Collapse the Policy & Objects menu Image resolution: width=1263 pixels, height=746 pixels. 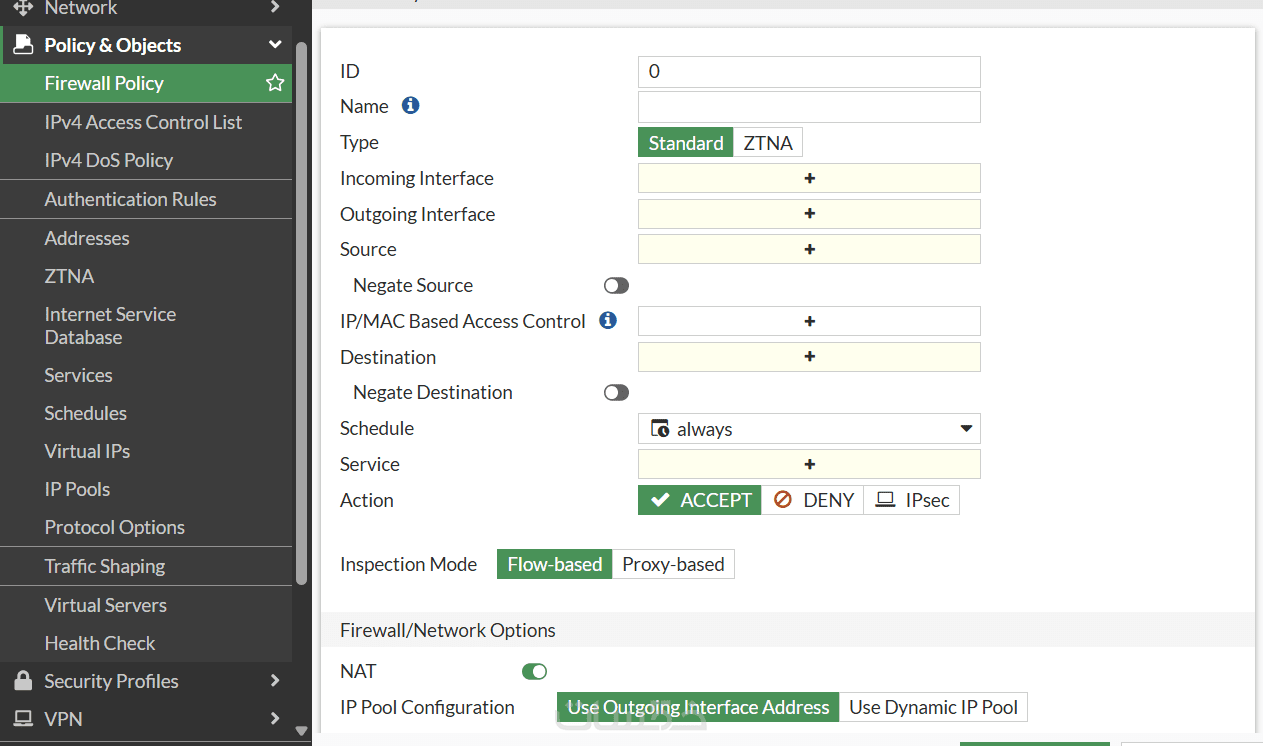275,45
